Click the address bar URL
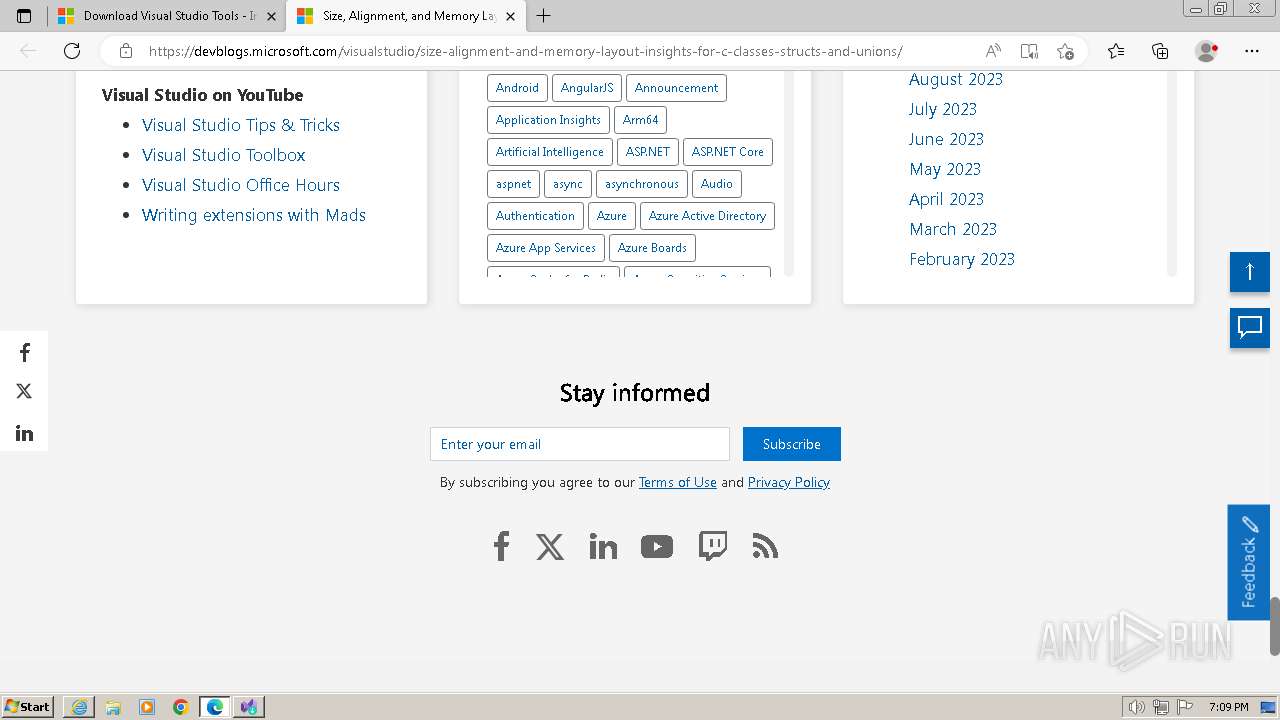Image resolution: width=1280 pixels, height=720 pixels. 526,51
